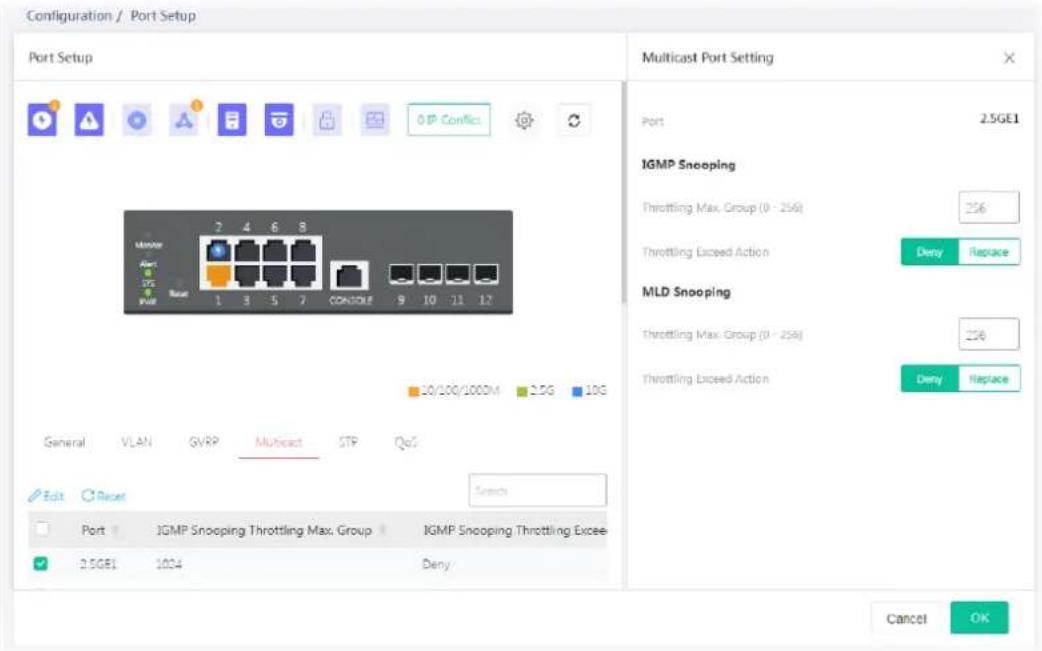Click the Edit link above the table

click(x=46, y=496)
